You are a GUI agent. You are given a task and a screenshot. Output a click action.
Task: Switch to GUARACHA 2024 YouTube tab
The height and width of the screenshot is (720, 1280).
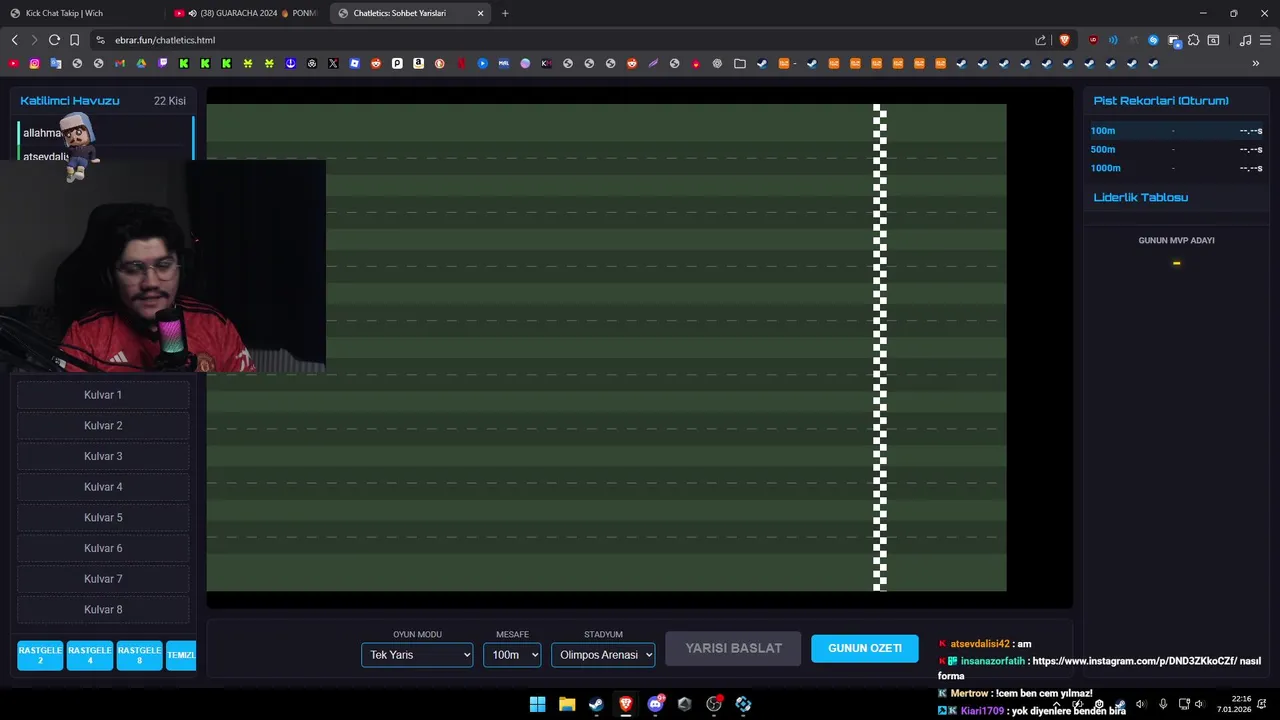click(245, 13)
